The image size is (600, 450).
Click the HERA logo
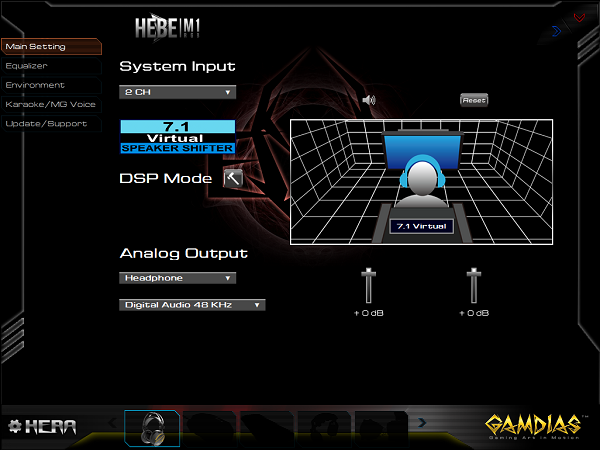coord(43,425)
